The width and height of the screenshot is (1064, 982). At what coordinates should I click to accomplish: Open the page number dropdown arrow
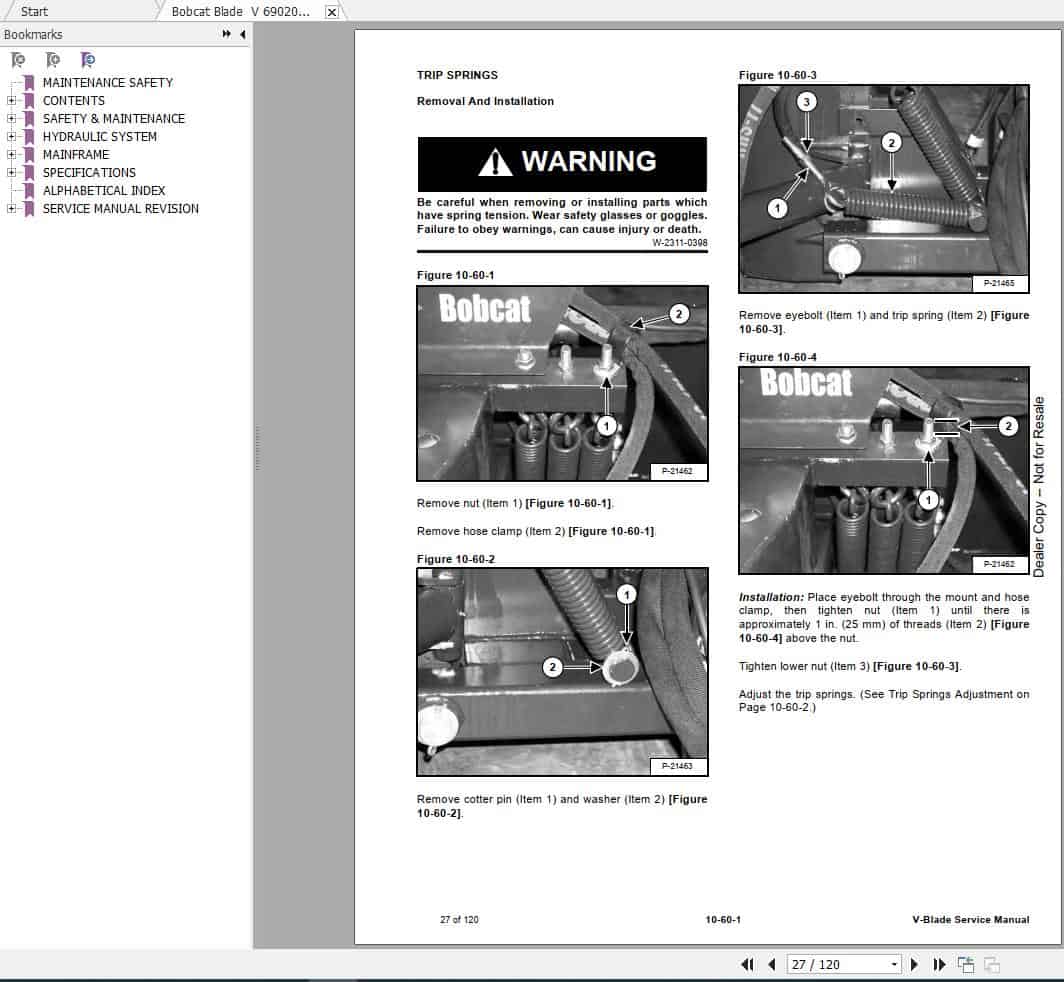click(893, 964)
